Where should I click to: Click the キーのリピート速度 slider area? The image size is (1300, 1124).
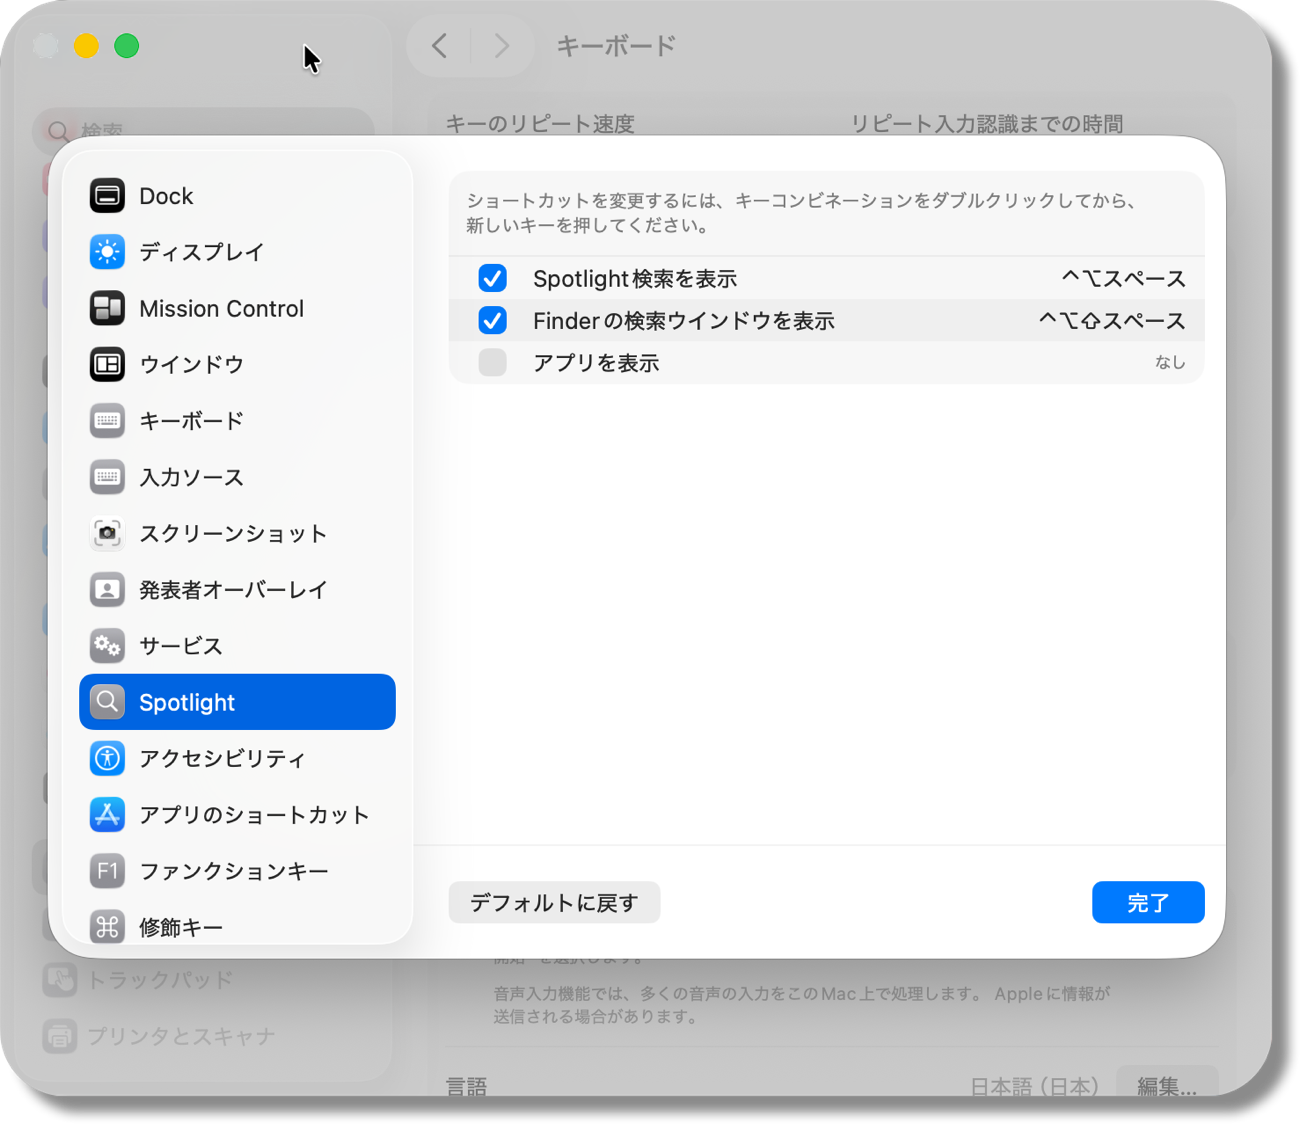coord(540,123)
